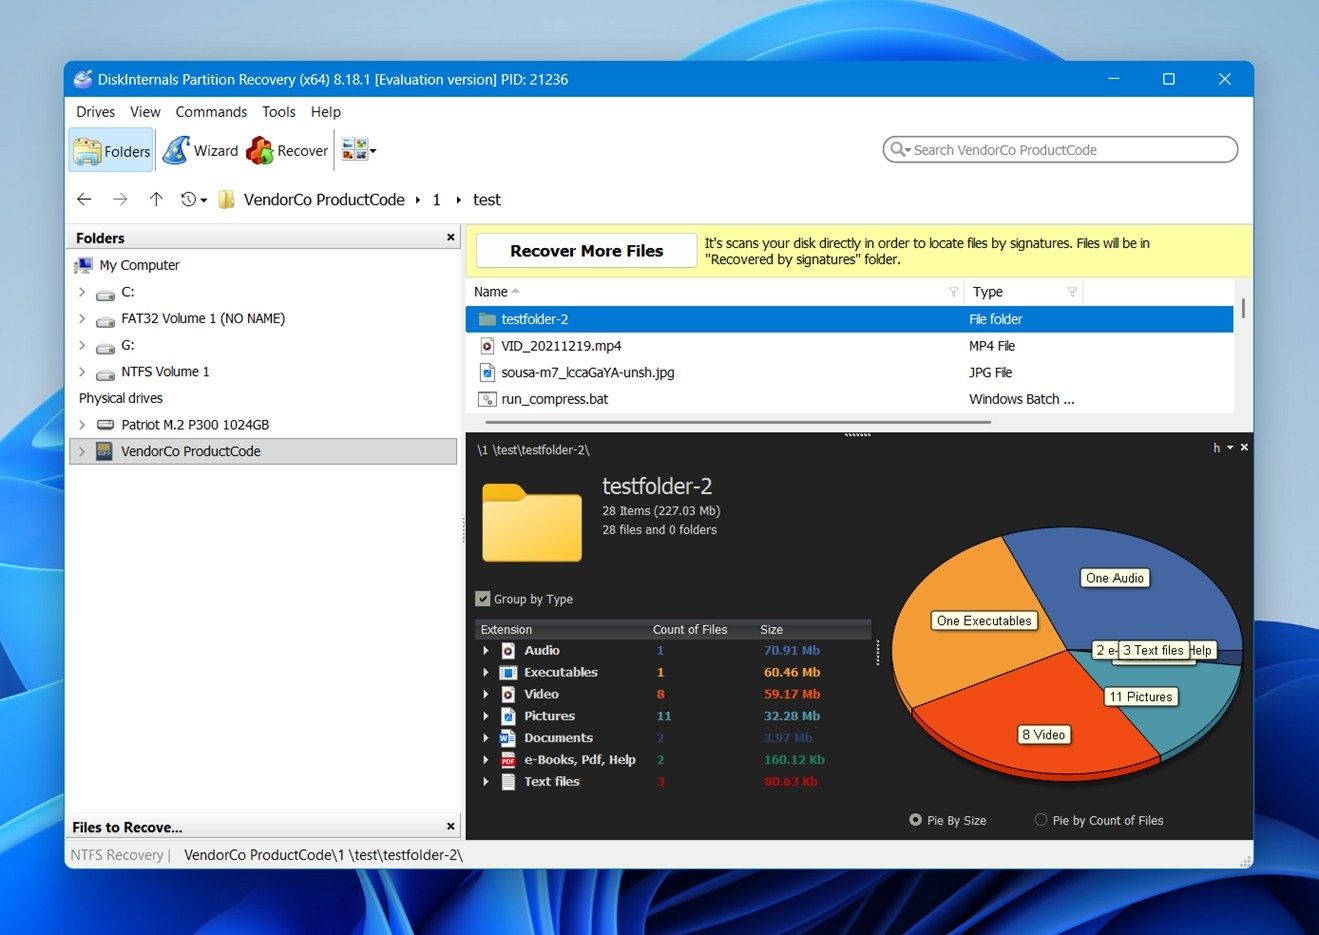Open the Folders toolbar icon
The image size is (1319, 935).
point(111,151)
